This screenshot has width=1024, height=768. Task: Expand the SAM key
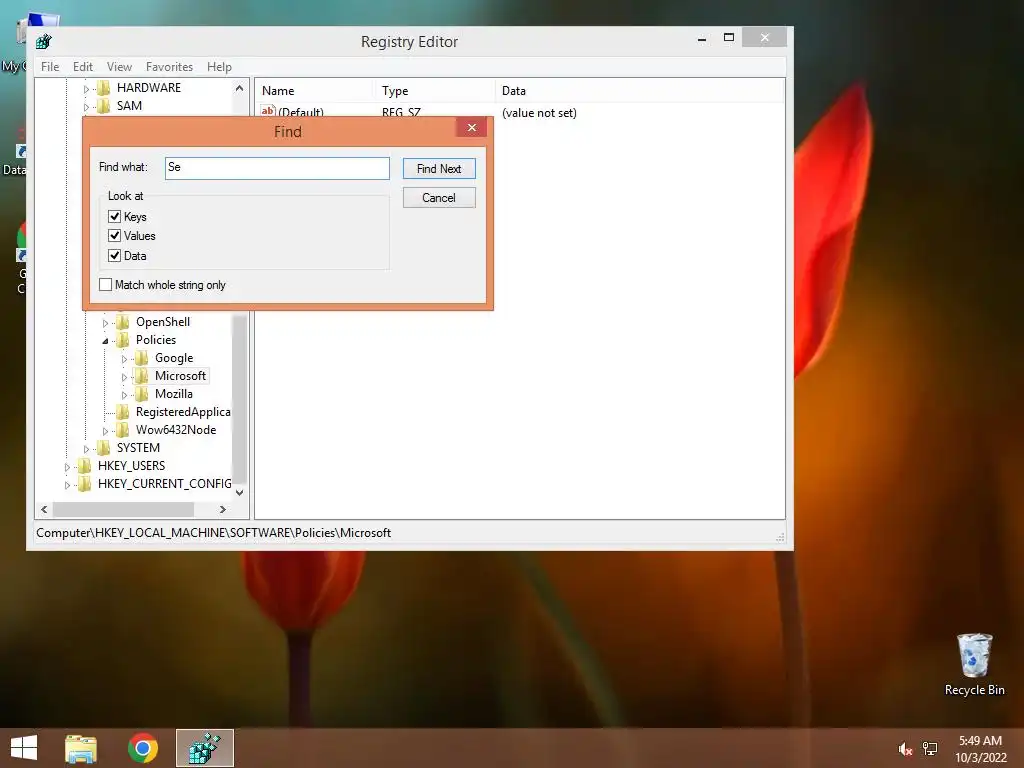tap(86, 106)
